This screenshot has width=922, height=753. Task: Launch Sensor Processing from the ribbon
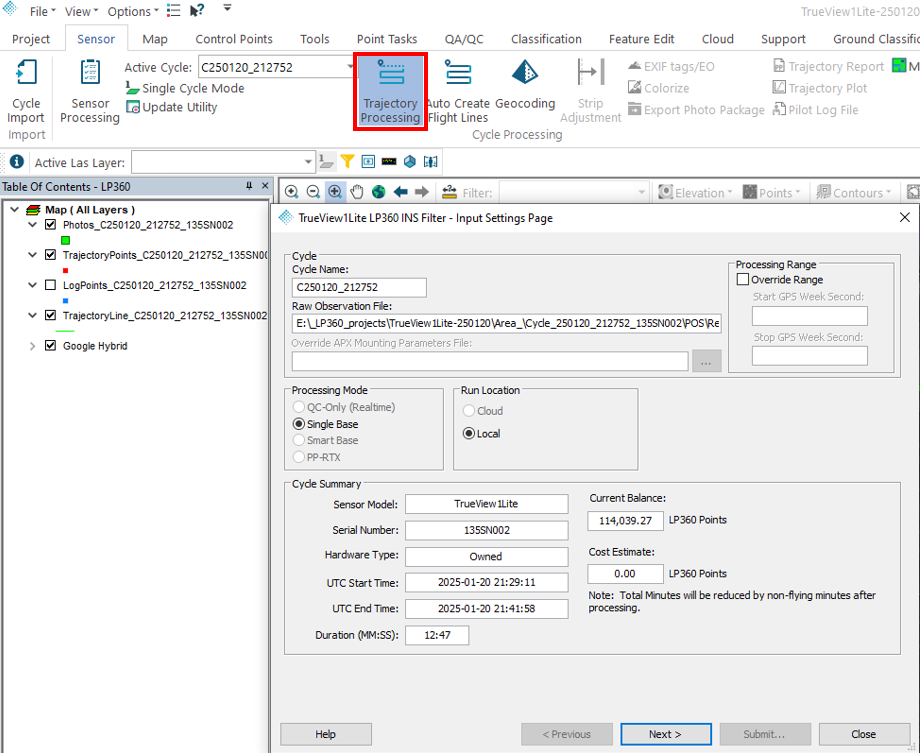pos(90,91)
